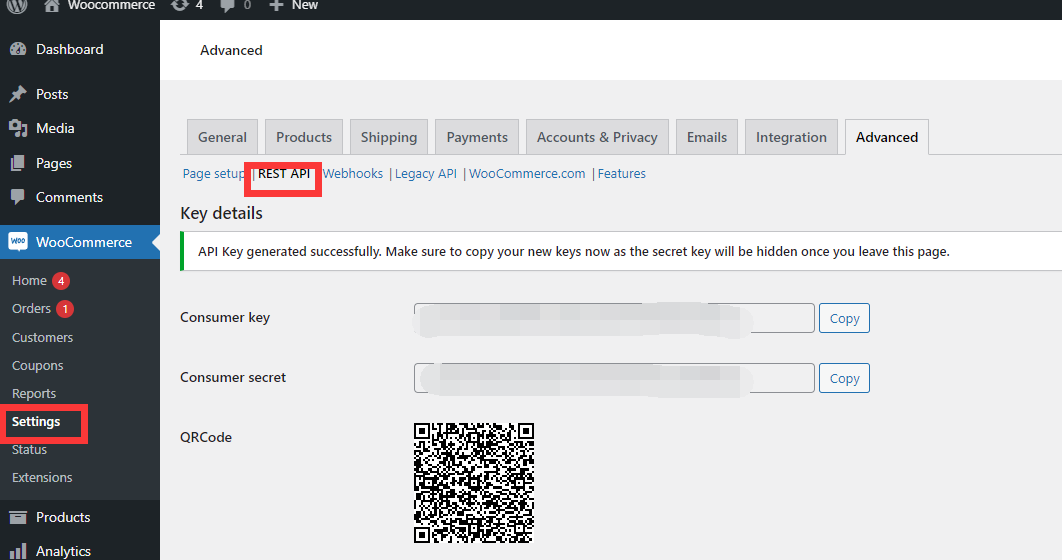
Task: Switch to the Payments settings tab
Action: click(x=477, y=137)
